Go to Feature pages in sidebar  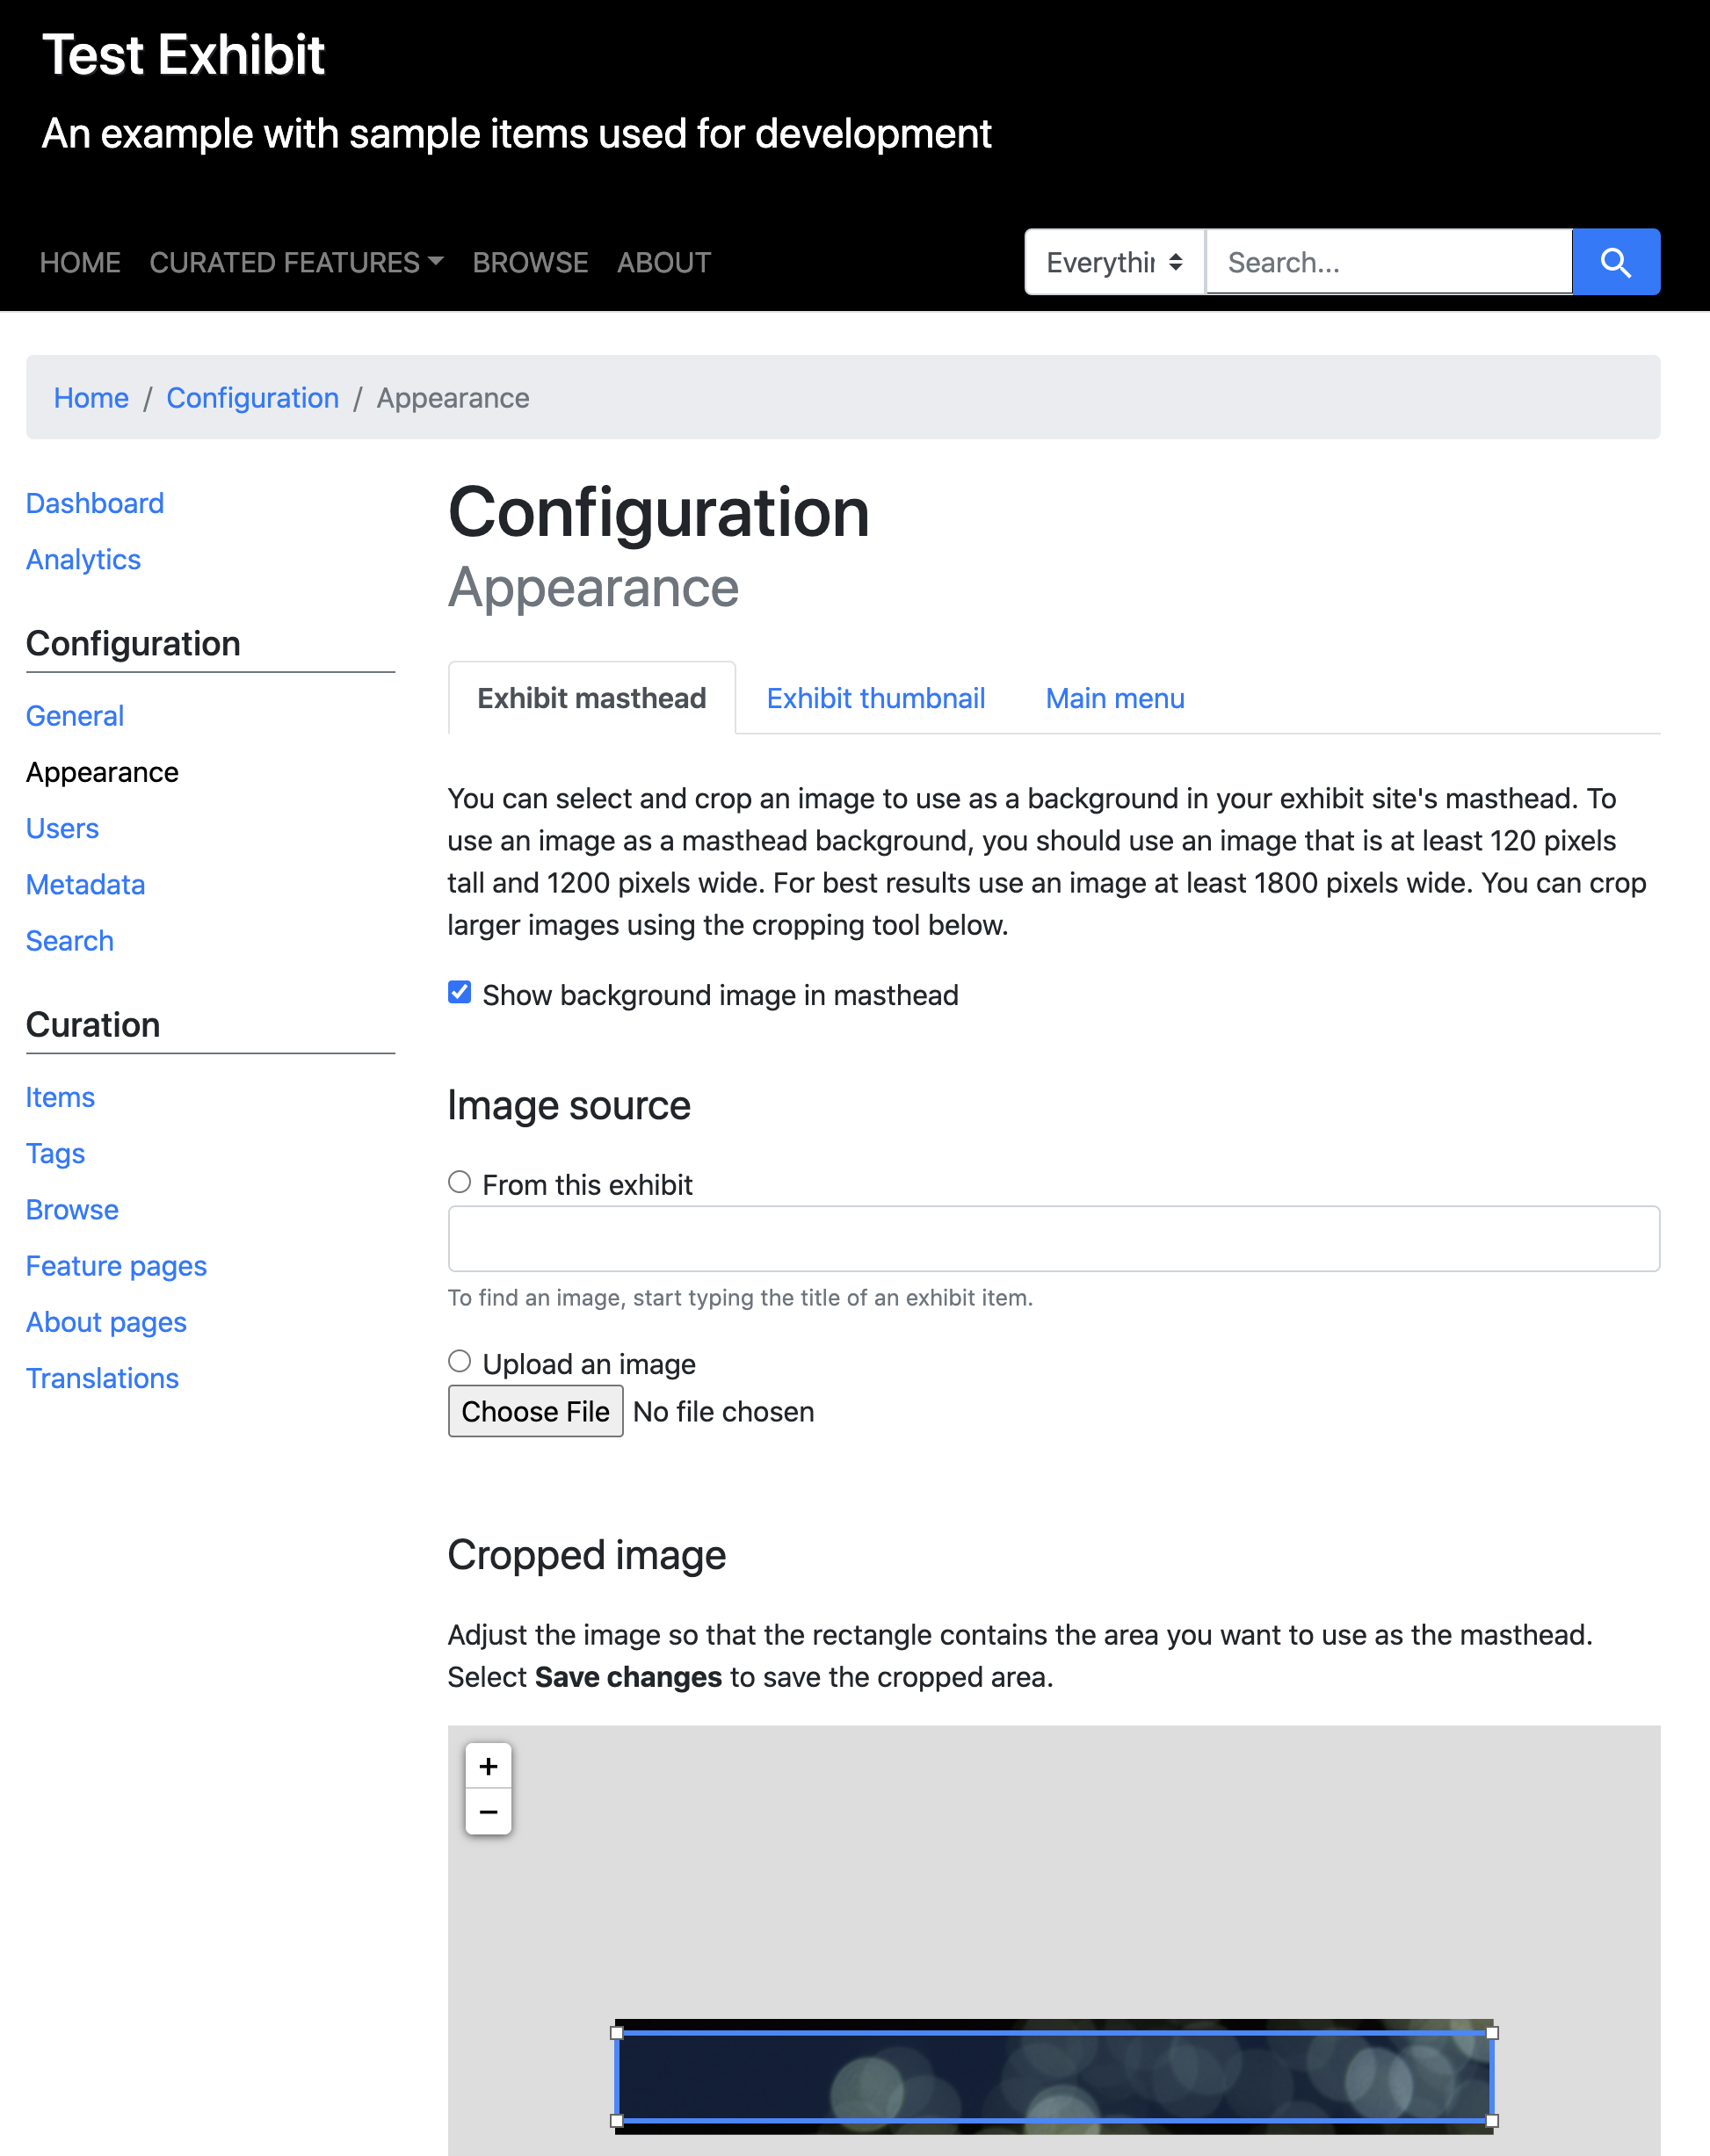(116, 1266)
